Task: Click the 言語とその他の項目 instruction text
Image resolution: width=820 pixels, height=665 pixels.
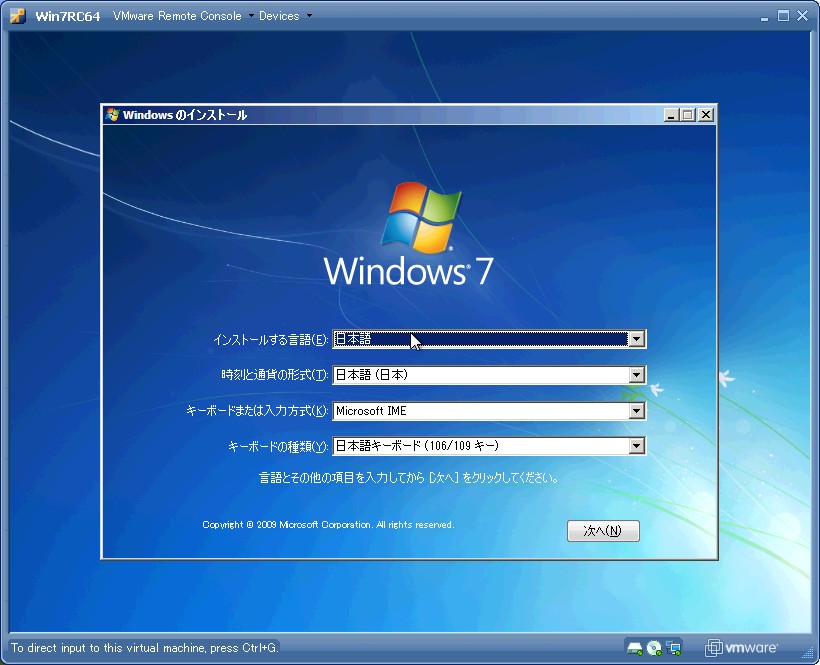Action: [x=409, y=477]
